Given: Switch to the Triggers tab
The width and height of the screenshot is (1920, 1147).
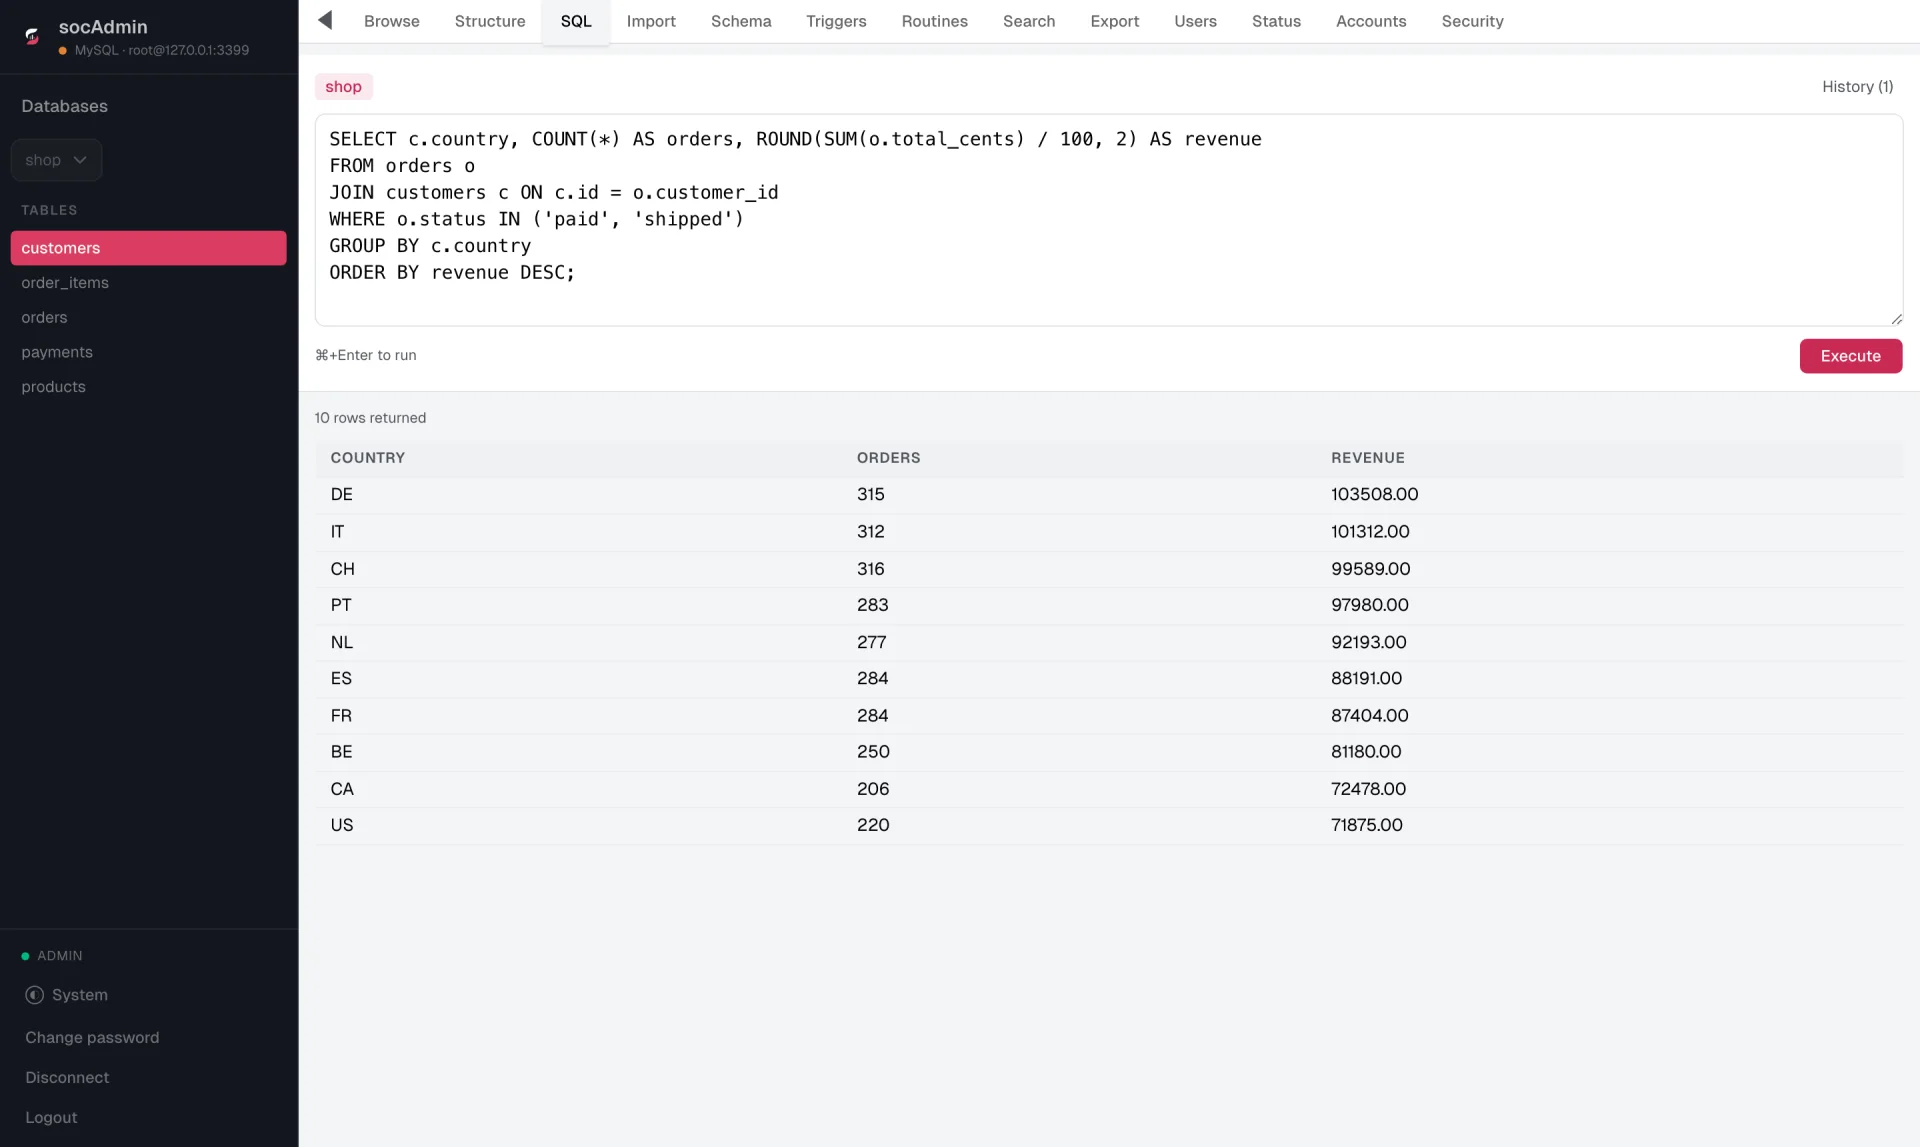Looking at the screenshot, I should pos(836,21).
